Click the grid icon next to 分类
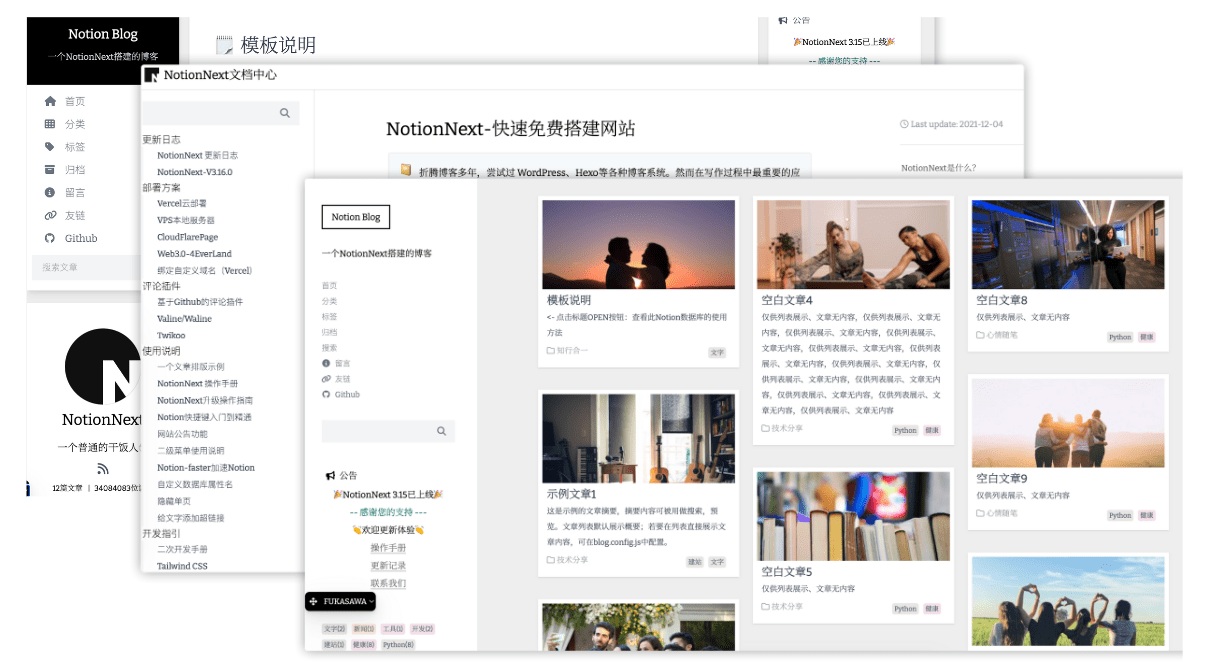1213x669 pixels. point(50,124)
